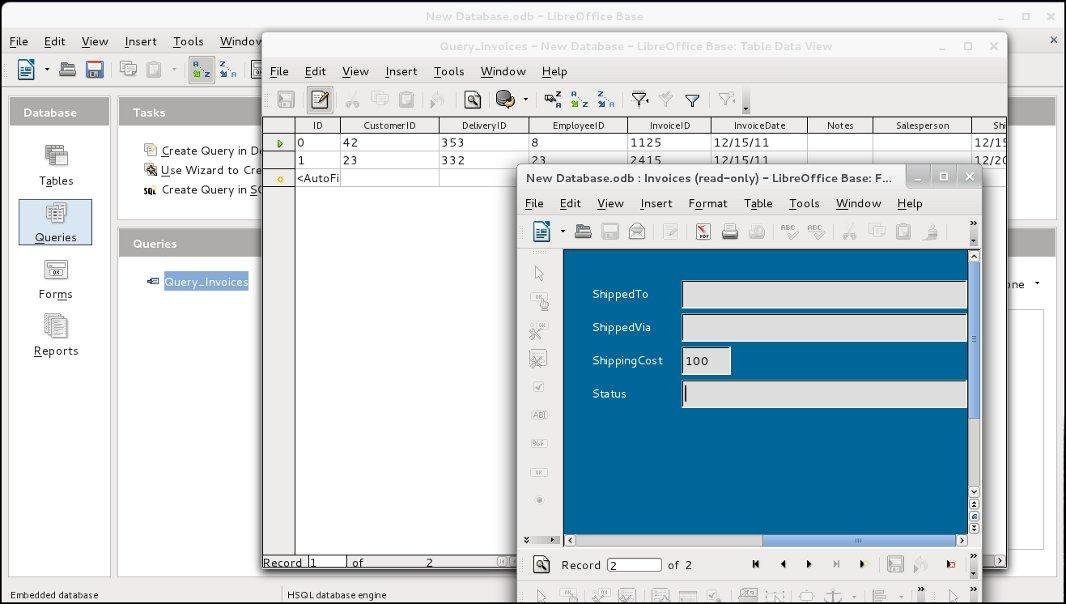The width and height of the screenshot is (1066, 604).
Task: Open the File menu of the main Base window
Action: pos(18,41)
